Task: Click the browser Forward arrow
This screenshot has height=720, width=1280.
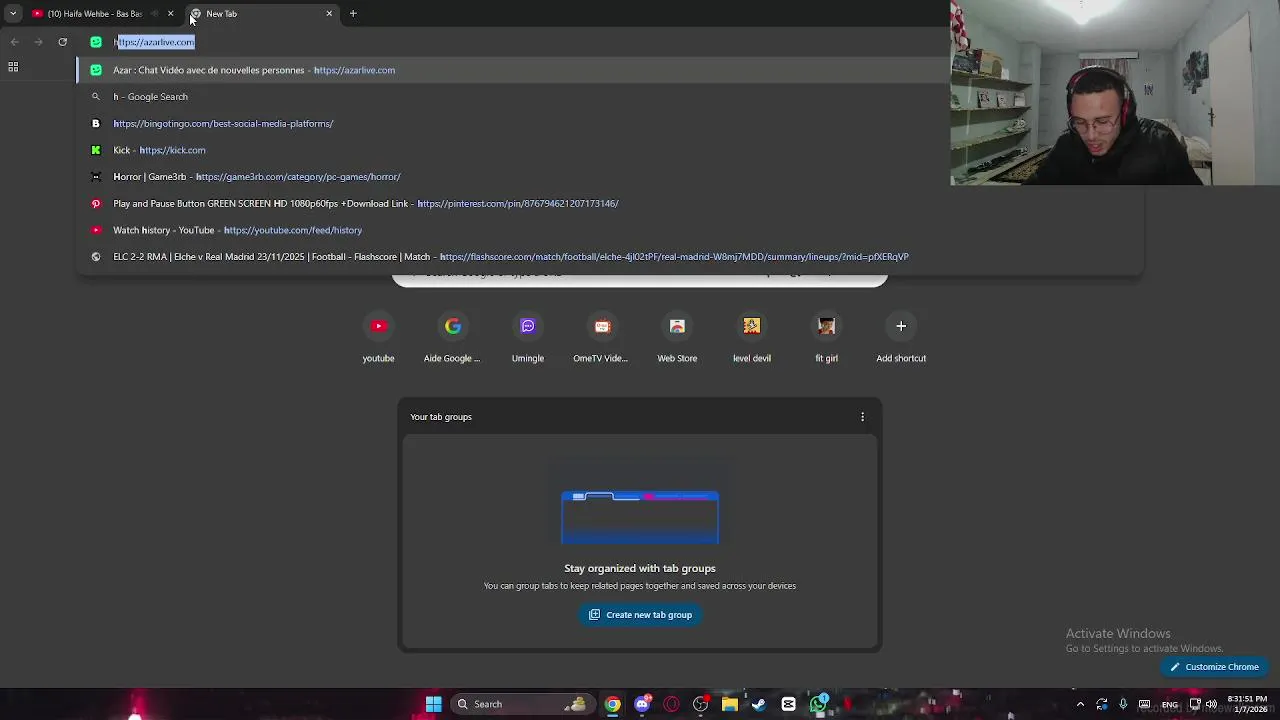Action: pos(38,42)
